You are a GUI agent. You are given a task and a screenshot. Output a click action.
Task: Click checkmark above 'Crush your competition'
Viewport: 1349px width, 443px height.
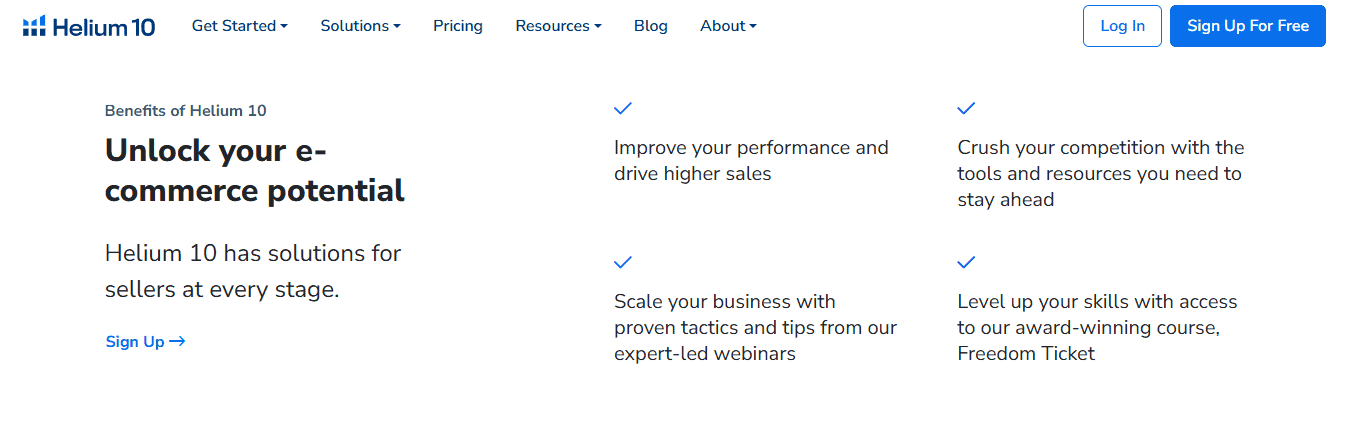[x=966, y=108]
